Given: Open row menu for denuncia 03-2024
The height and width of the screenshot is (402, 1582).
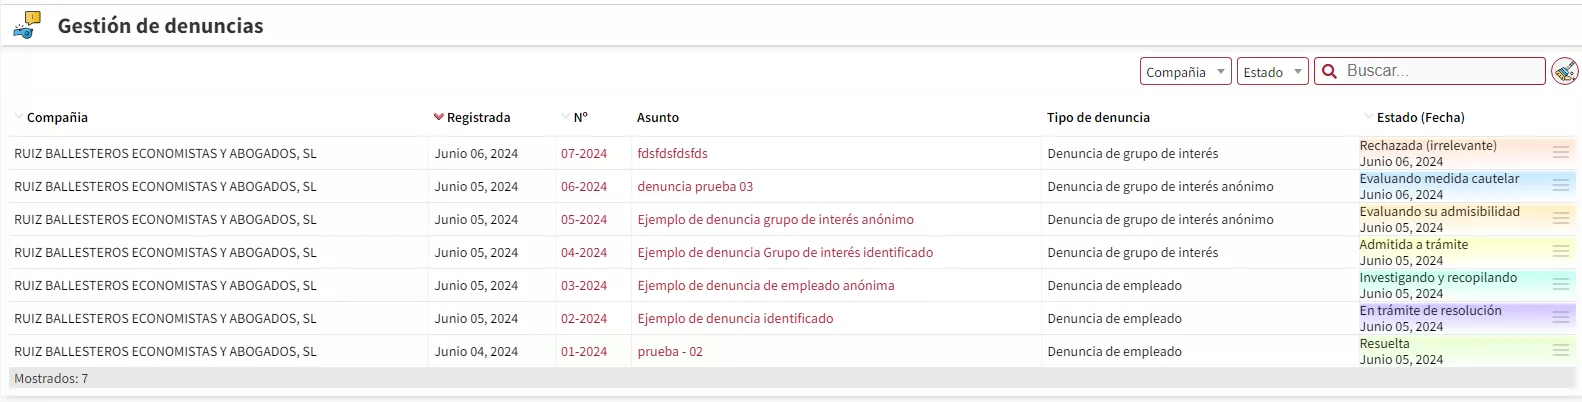Looking at the screenshot, I should pyautogui.click(x=1561, y=284).
